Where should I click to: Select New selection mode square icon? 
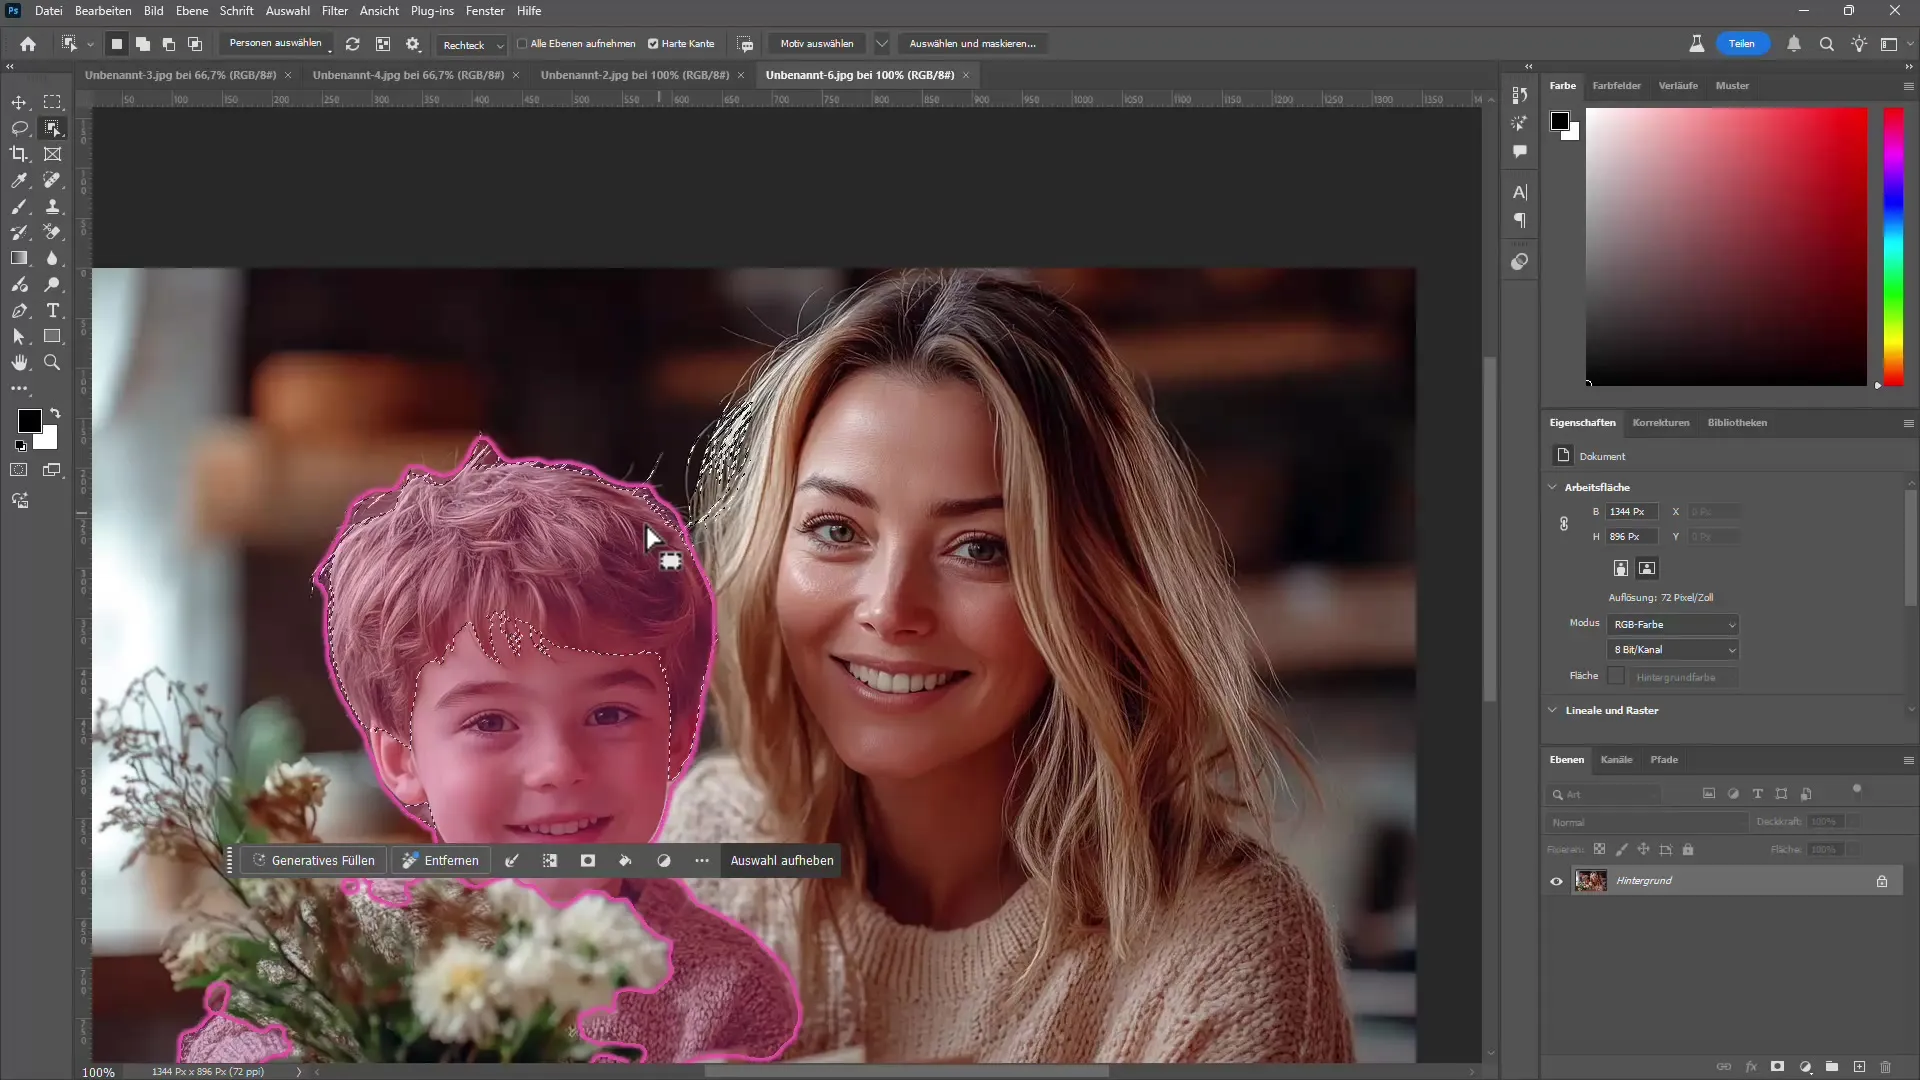point(117,44)
